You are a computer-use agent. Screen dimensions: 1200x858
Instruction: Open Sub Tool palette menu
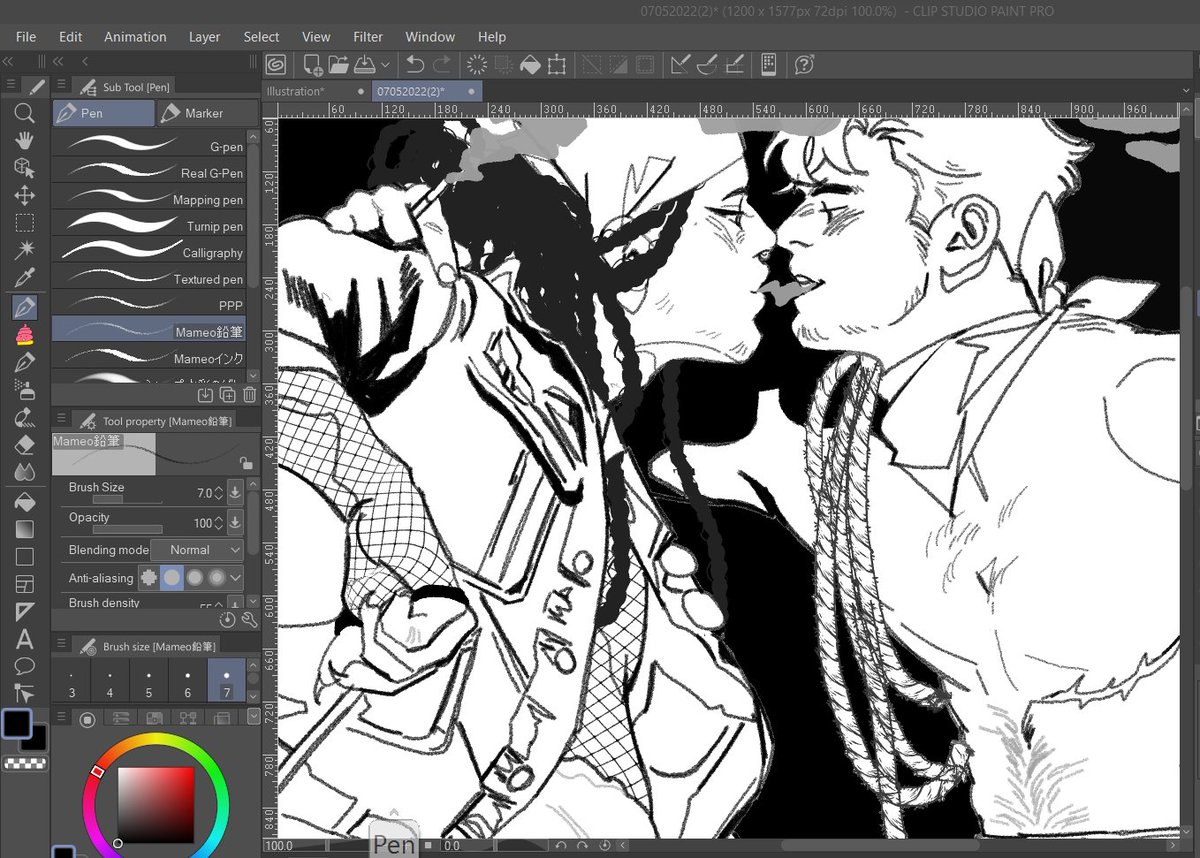[x=61, y=86]
